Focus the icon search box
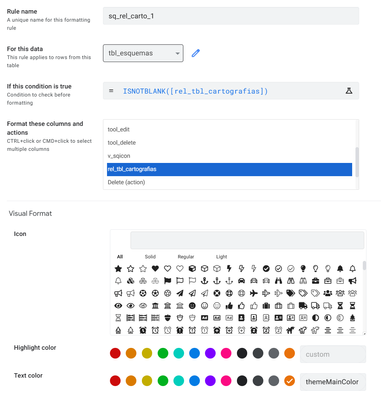Image resolution: width=381 pixels, height=400 pixels. click(247, 240)
